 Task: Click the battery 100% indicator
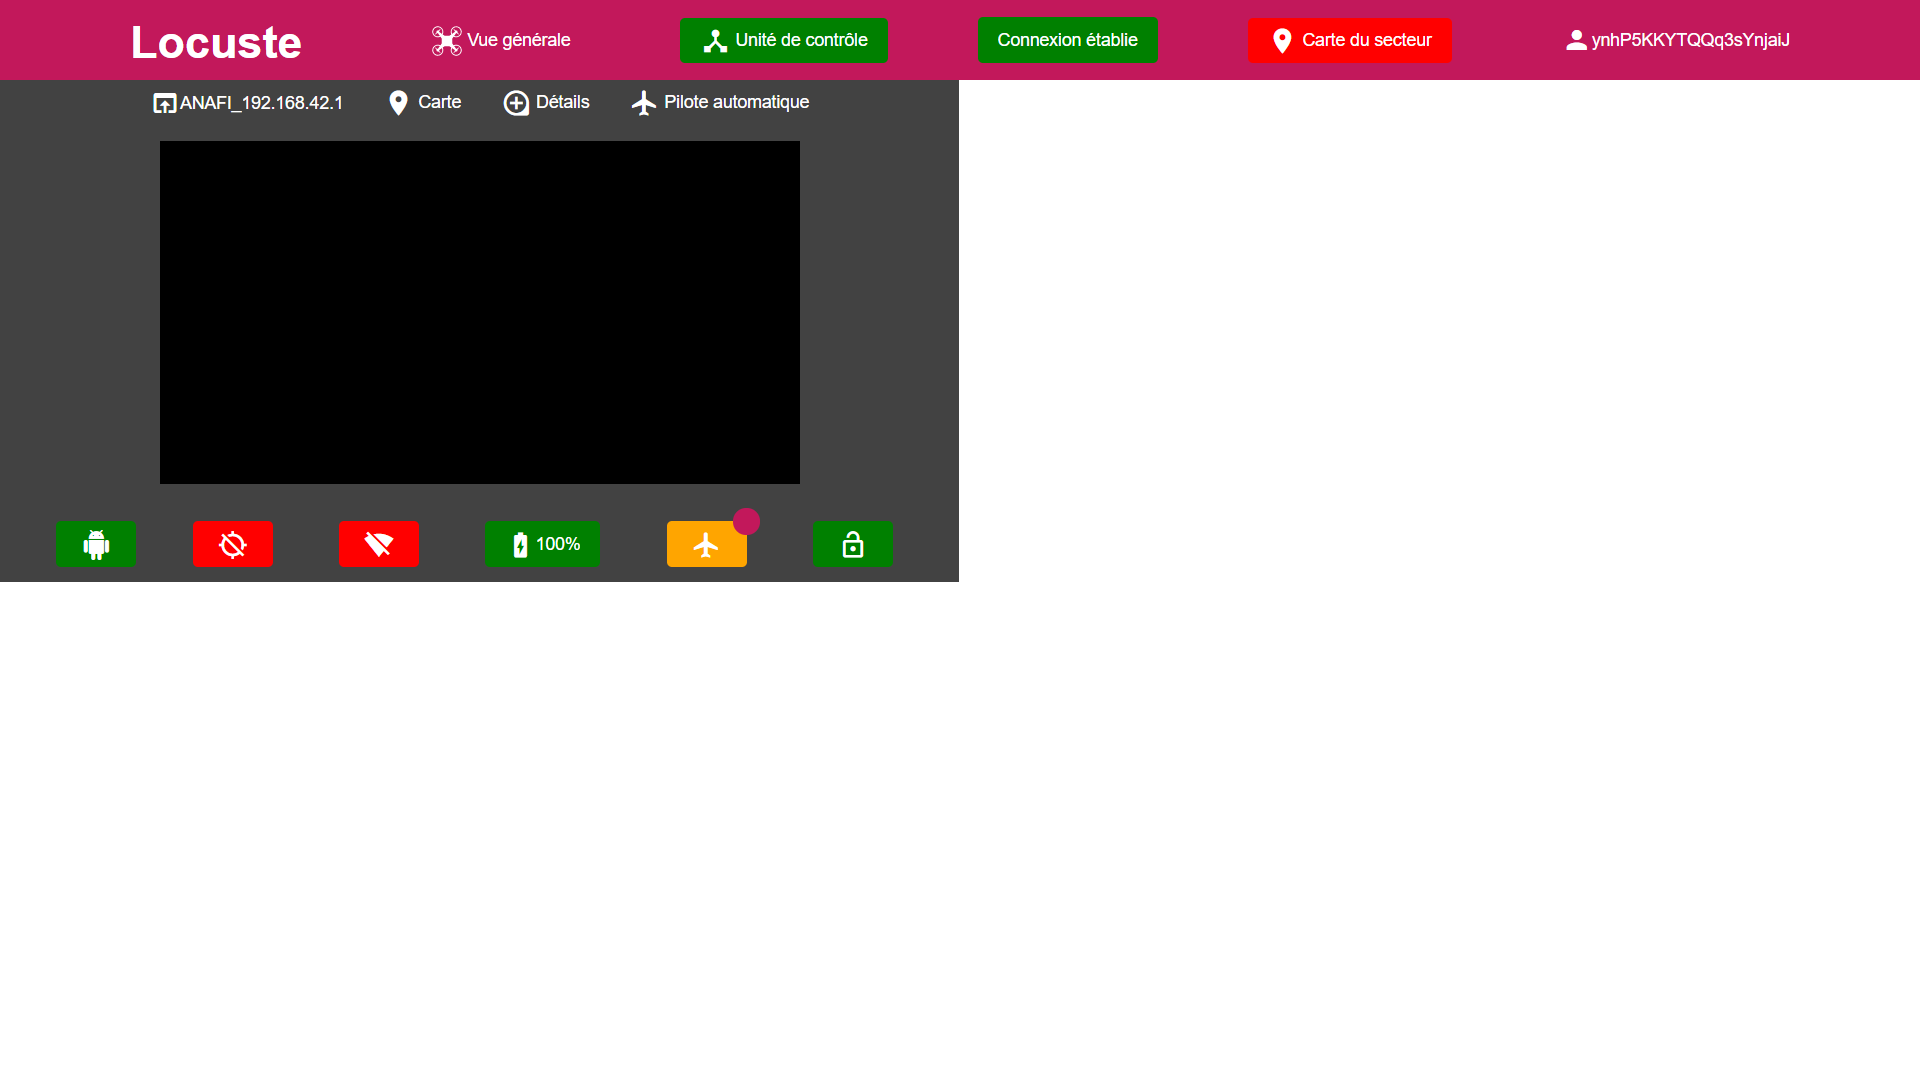point(542,544)
